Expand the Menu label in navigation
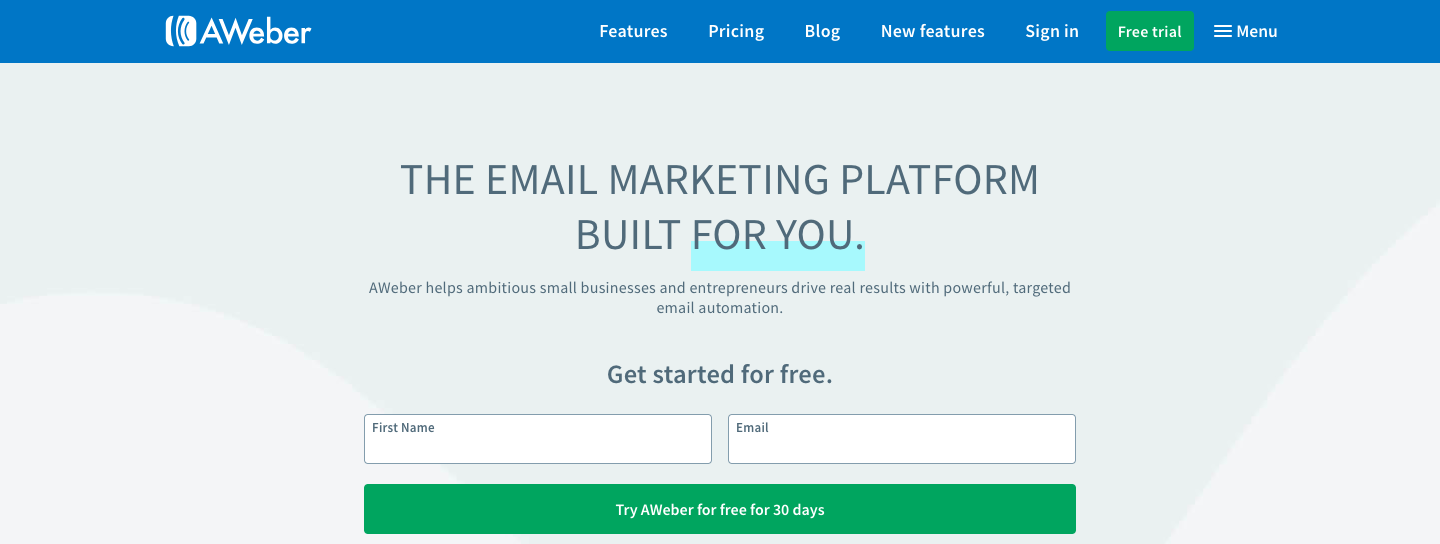Screen dimensions: 1440x544 point(1257,31)
